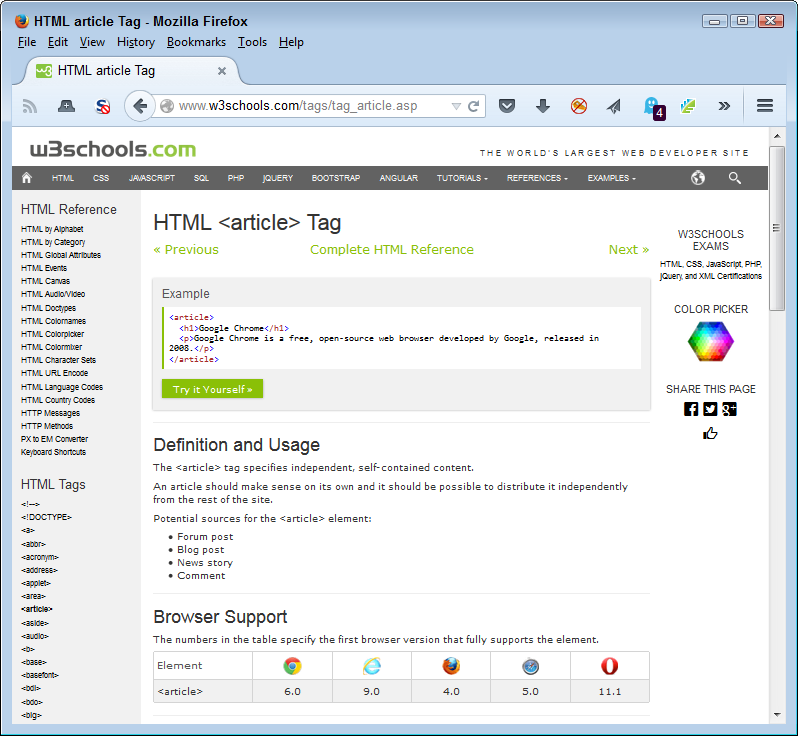
Task: Expand the REFERENCES dropdown menu
Action: tap(537, 178)
